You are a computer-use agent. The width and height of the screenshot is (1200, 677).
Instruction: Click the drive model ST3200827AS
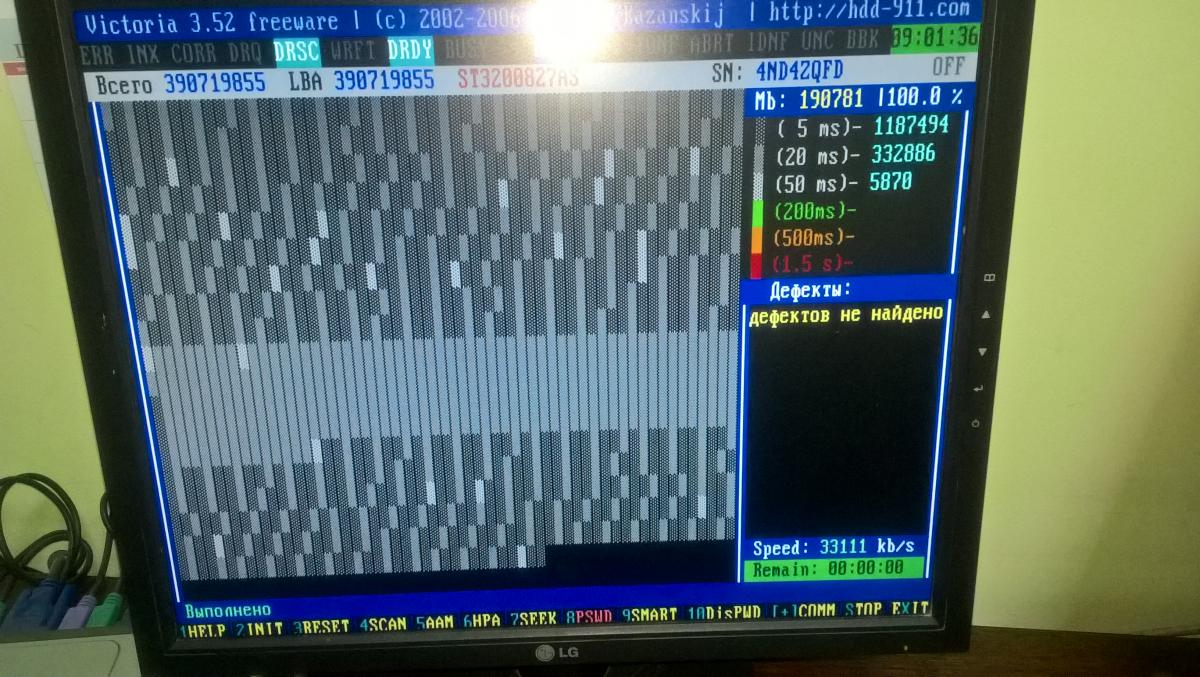pos(519,77)
